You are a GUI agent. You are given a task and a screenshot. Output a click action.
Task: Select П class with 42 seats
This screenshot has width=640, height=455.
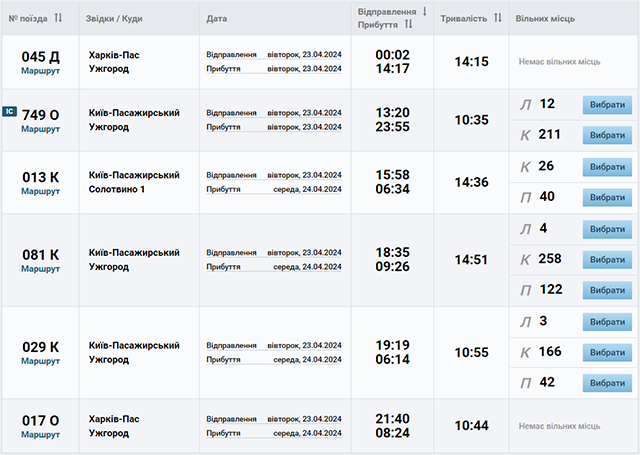coord(607,383)
